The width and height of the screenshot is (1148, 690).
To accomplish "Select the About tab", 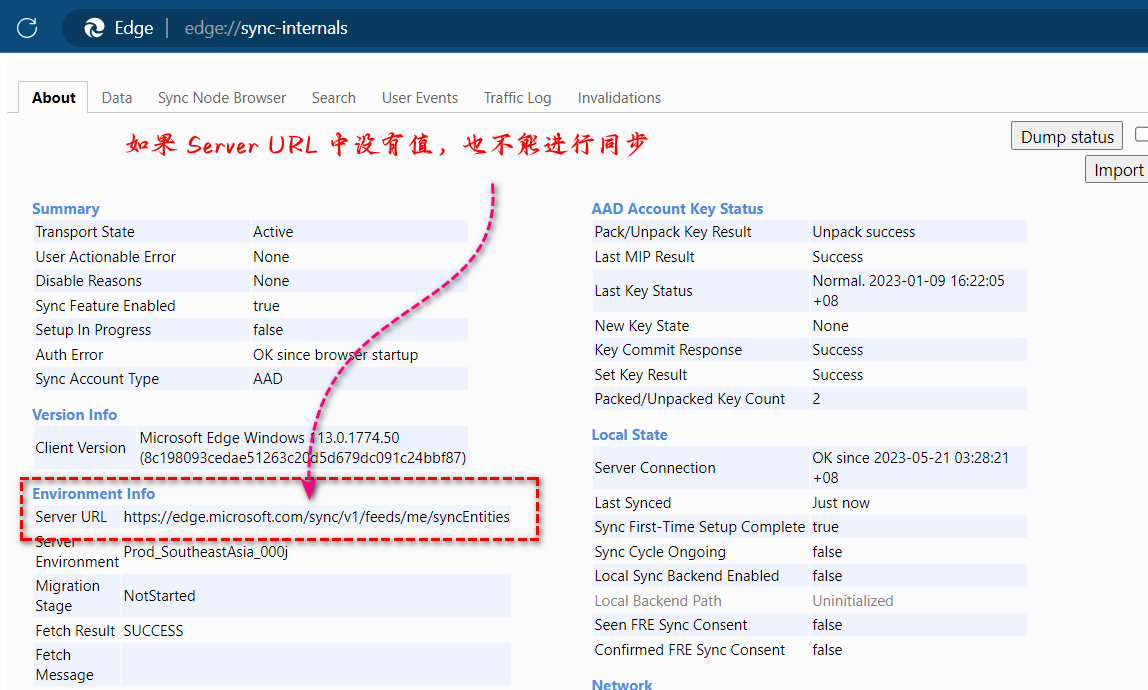I will [53, 97].
